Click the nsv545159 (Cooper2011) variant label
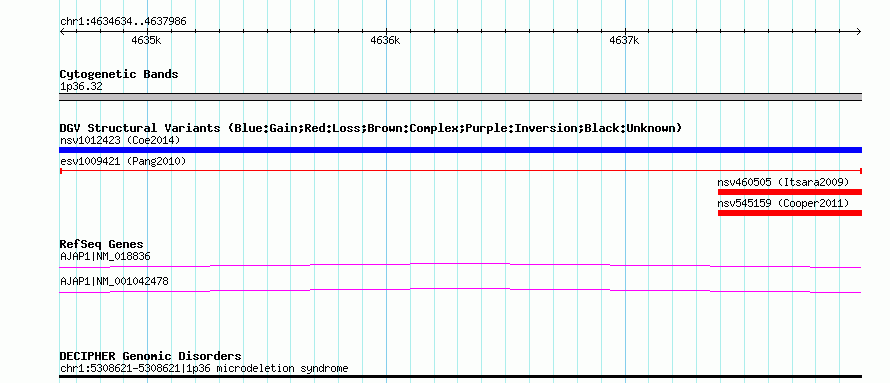The height and width of the screenshot is (383, 890). pos(783,203)
